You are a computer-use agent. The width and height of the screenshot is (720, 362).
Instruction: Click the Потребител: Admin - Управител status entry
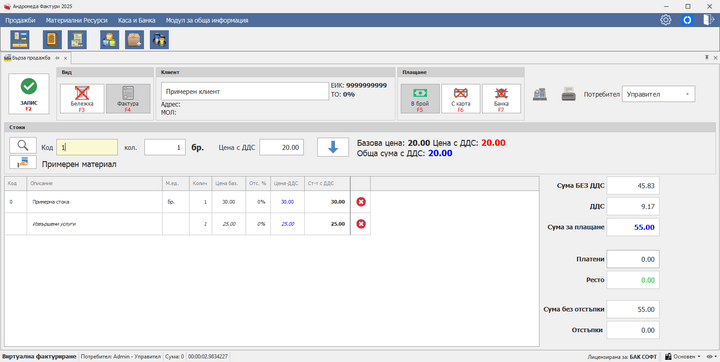pos(121,356)
